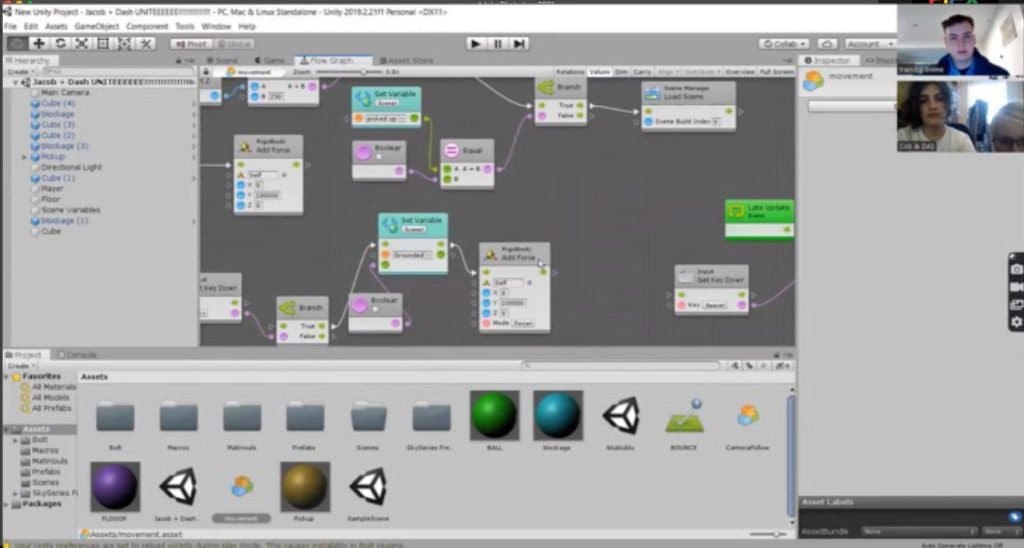Open the cloud services icon
The height and width of the screenshot is (548, 1024).
(827, 44)
